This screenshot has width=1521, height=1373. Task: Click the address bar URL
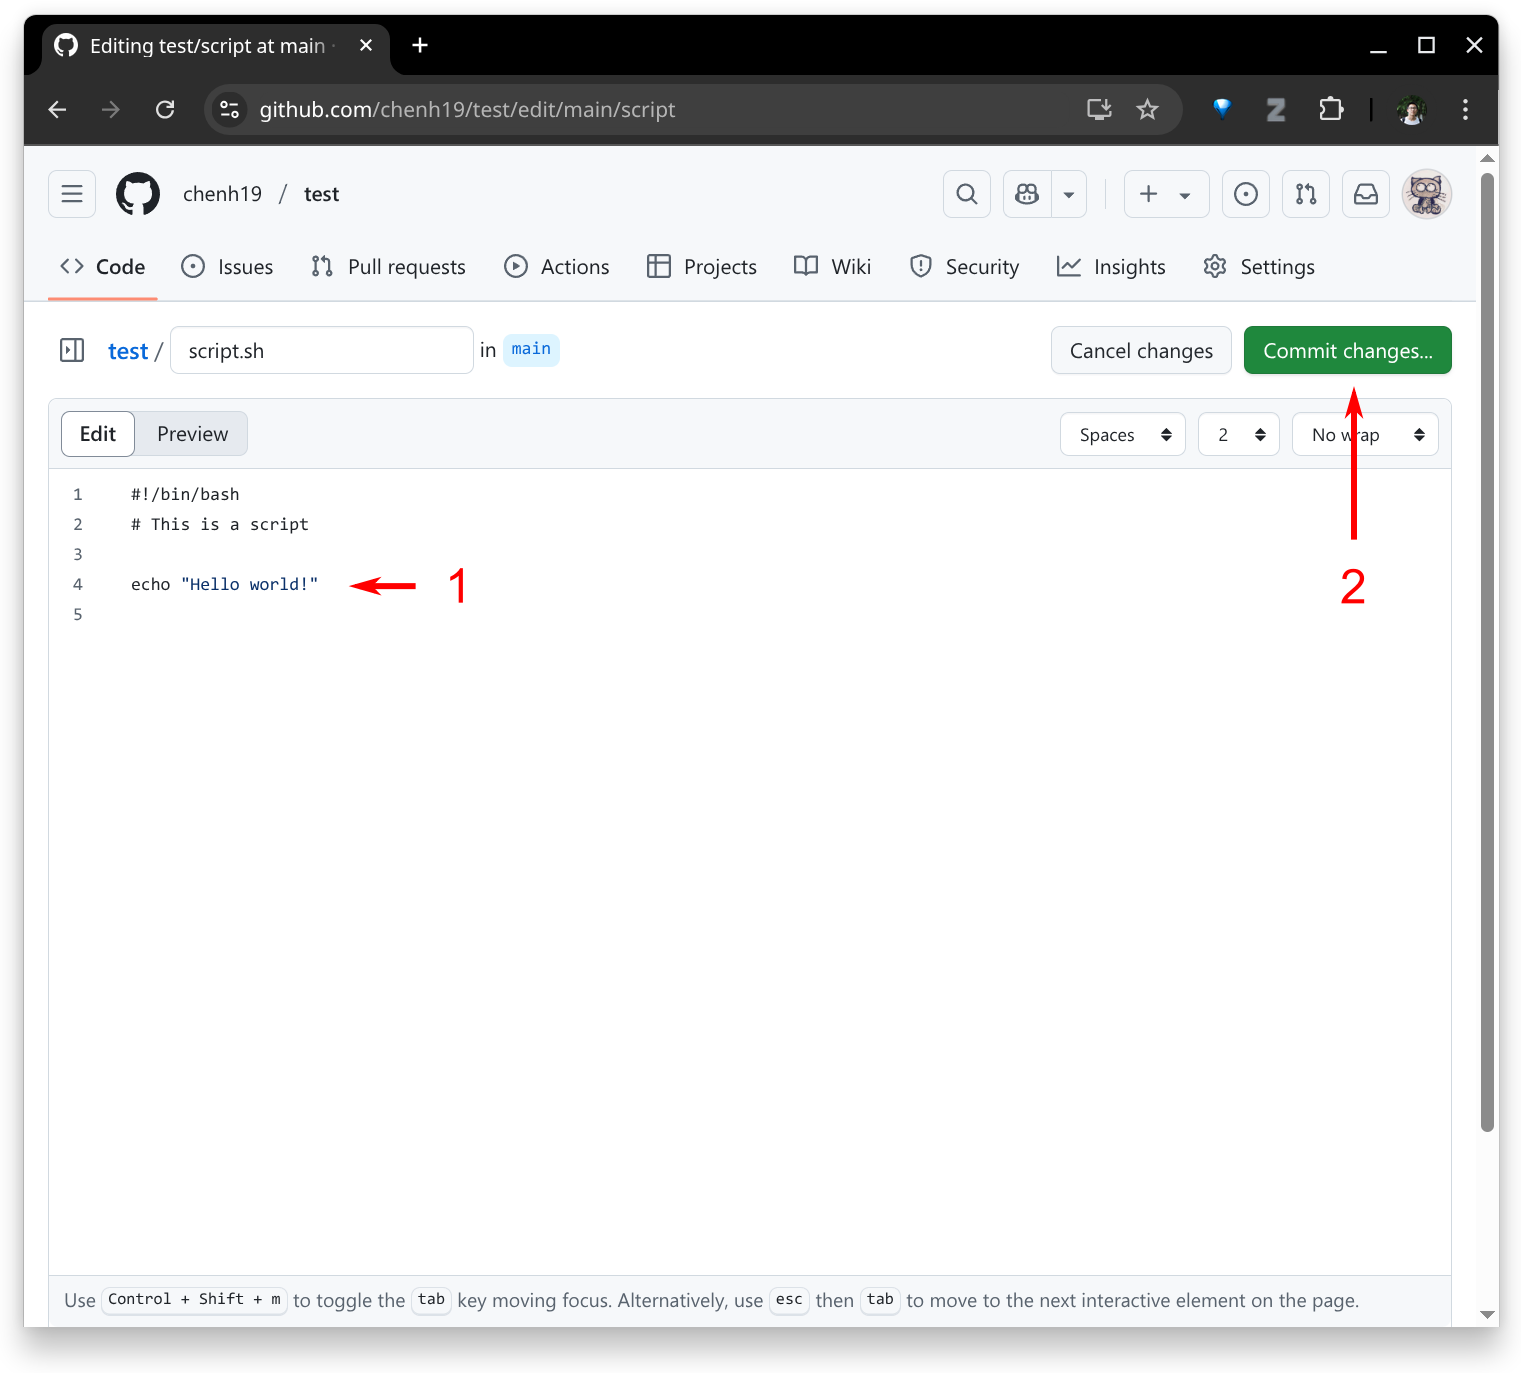(x=467, y=110)
